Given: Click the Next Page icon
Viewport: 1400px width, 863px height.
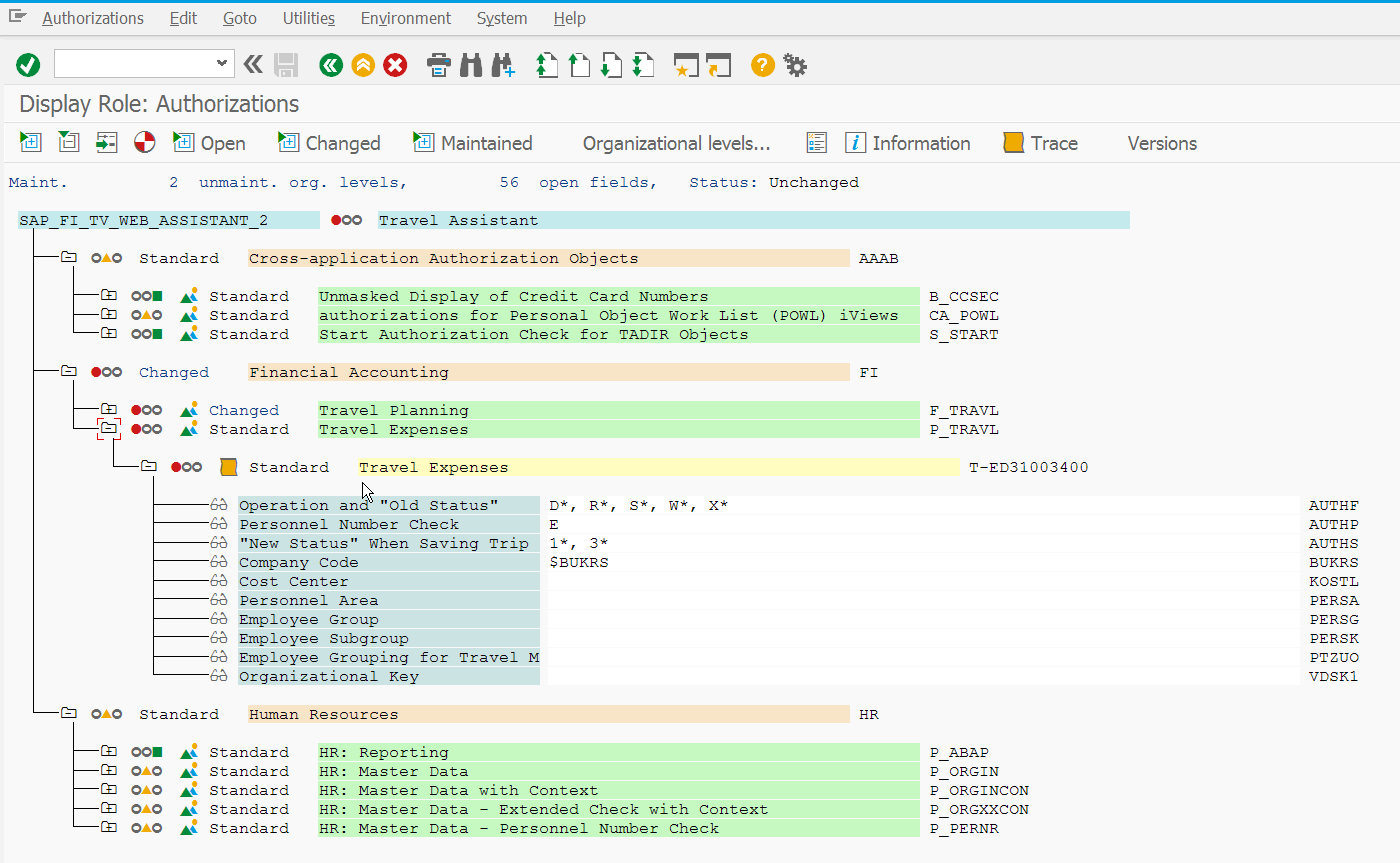Looking at the screenshot, I should tap(611, 66).
